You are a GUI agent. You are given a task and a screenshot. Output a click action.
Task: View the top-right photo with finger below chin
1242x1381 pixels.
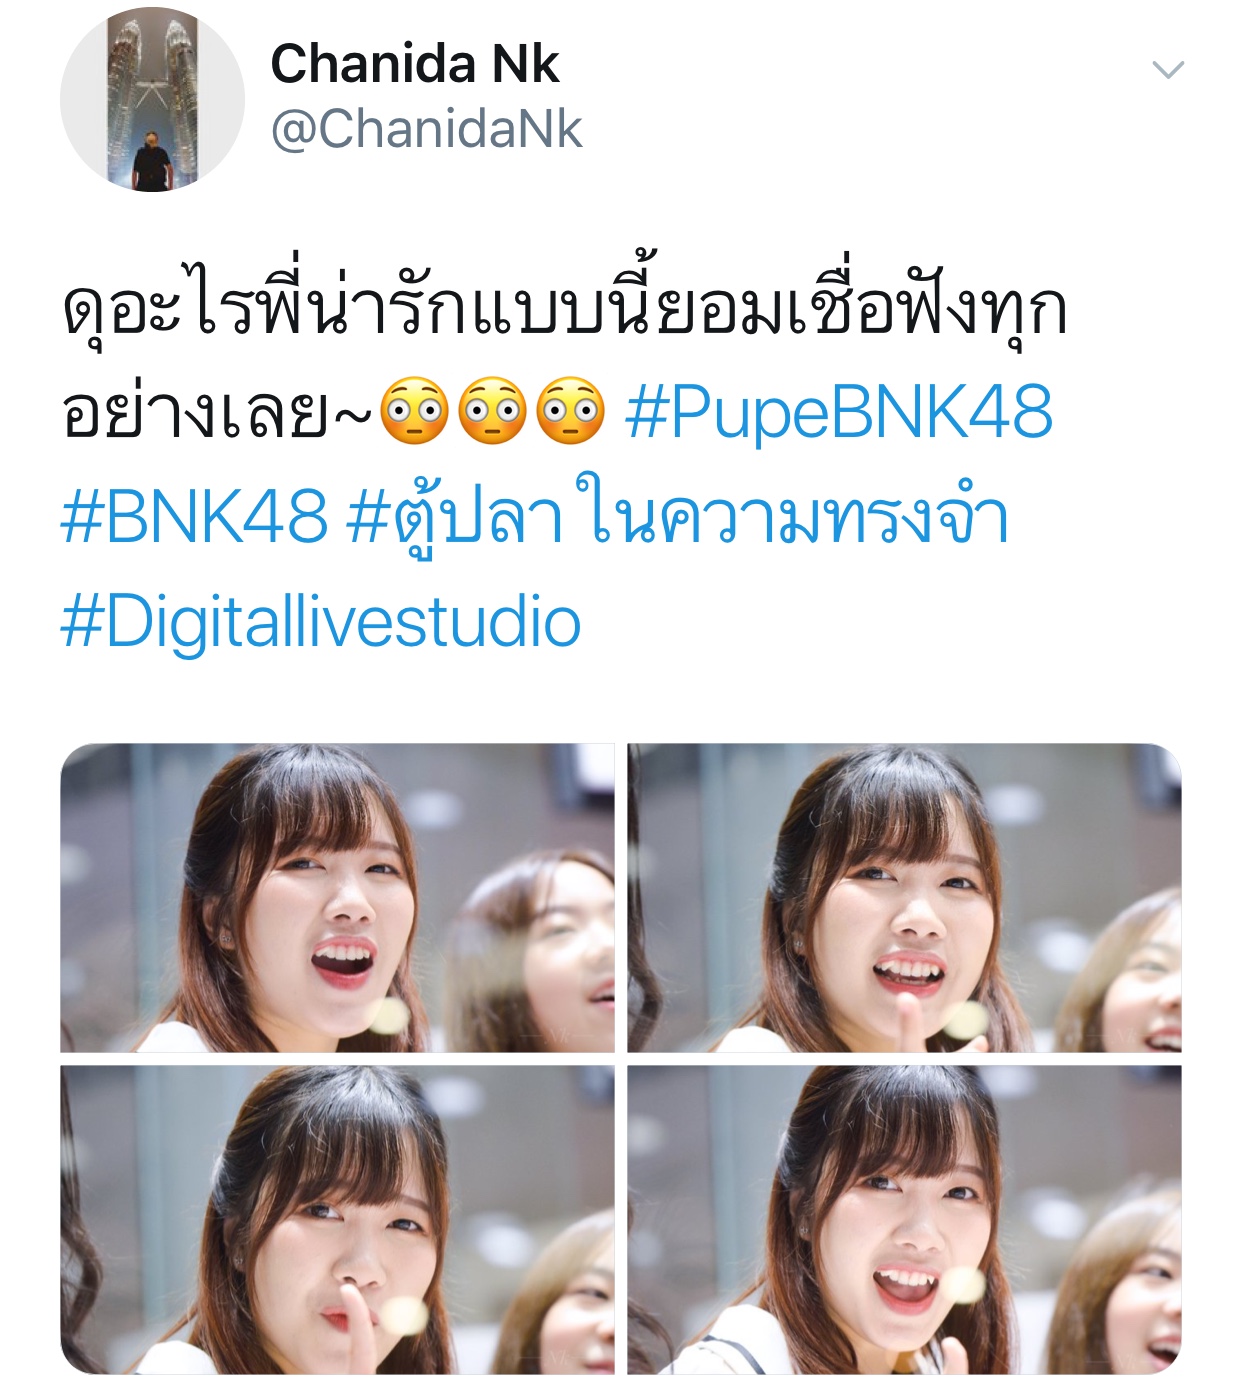904,897
